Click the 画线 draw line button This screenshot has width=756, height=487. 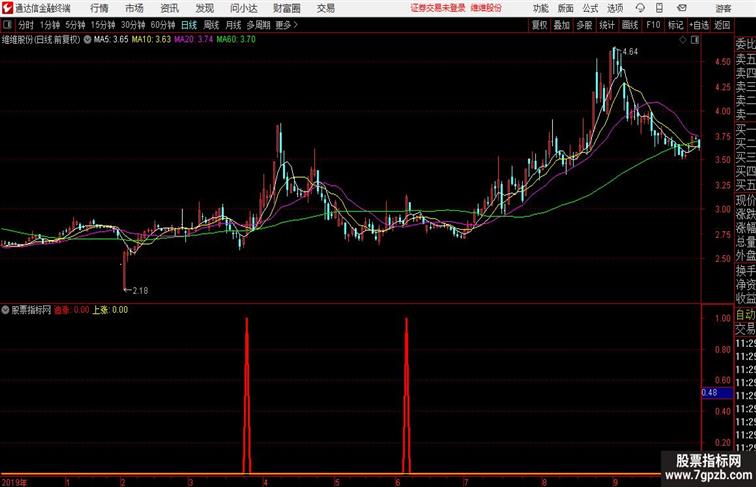(x=630, y=25)
